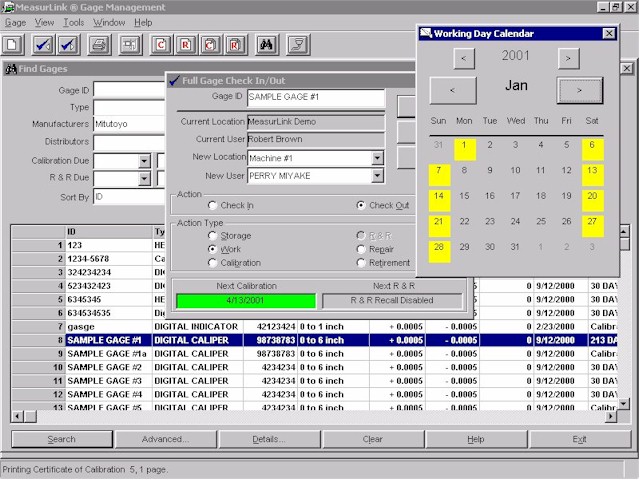Screen dimensions: 640x480
Task: Select the Storage action type
Action: 212,235
